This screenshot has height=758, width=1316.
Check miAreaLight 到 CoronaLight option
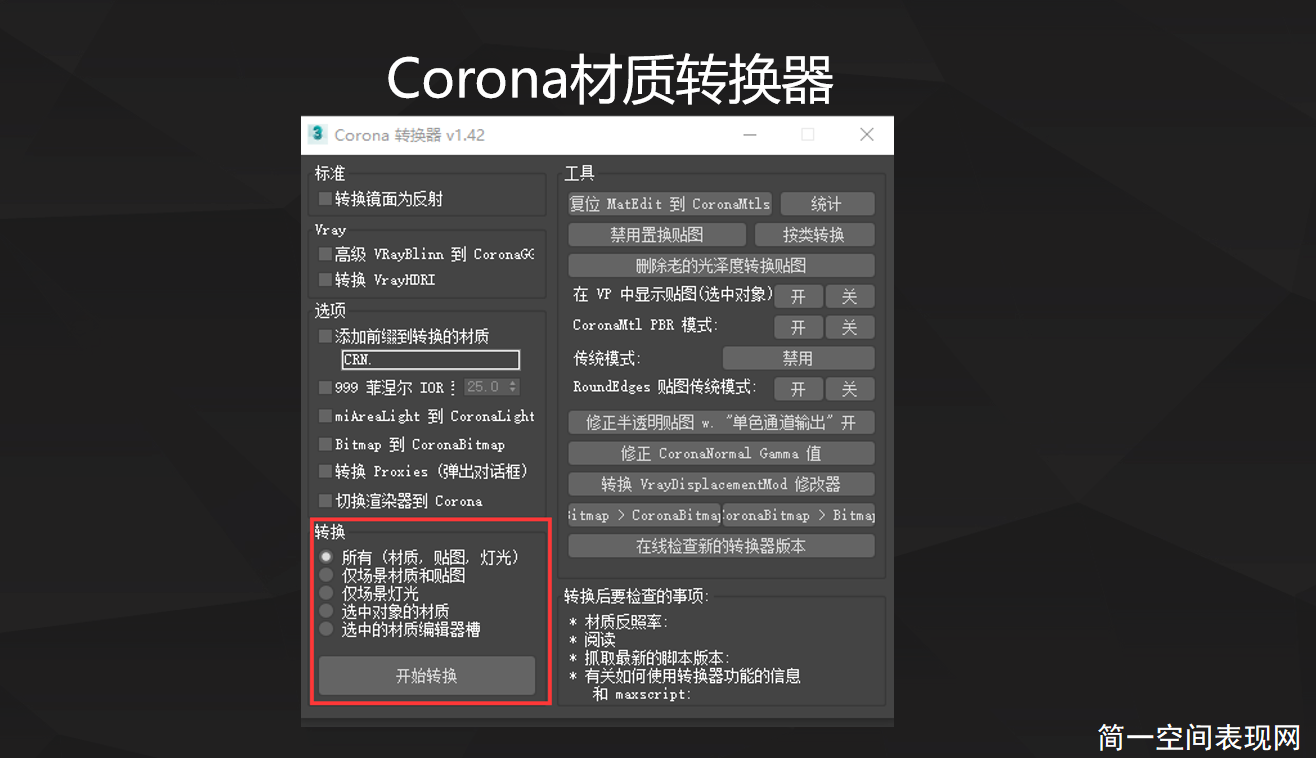pos(325,416)
